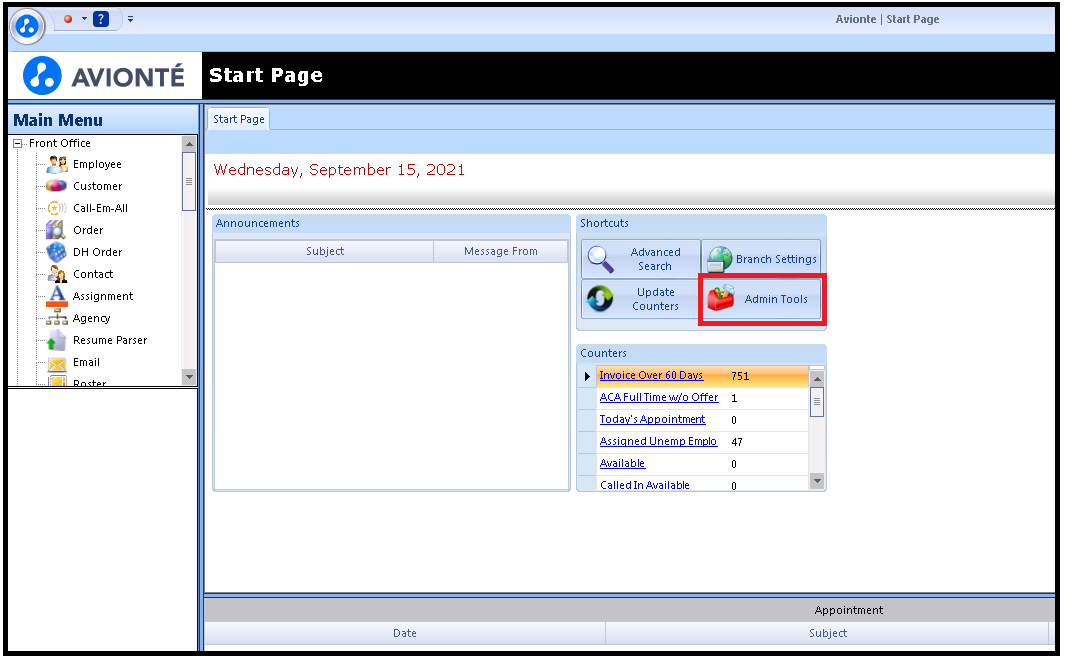
Task: Click the Subject column in Appointment grid
Action: click(x=827, y=633)
